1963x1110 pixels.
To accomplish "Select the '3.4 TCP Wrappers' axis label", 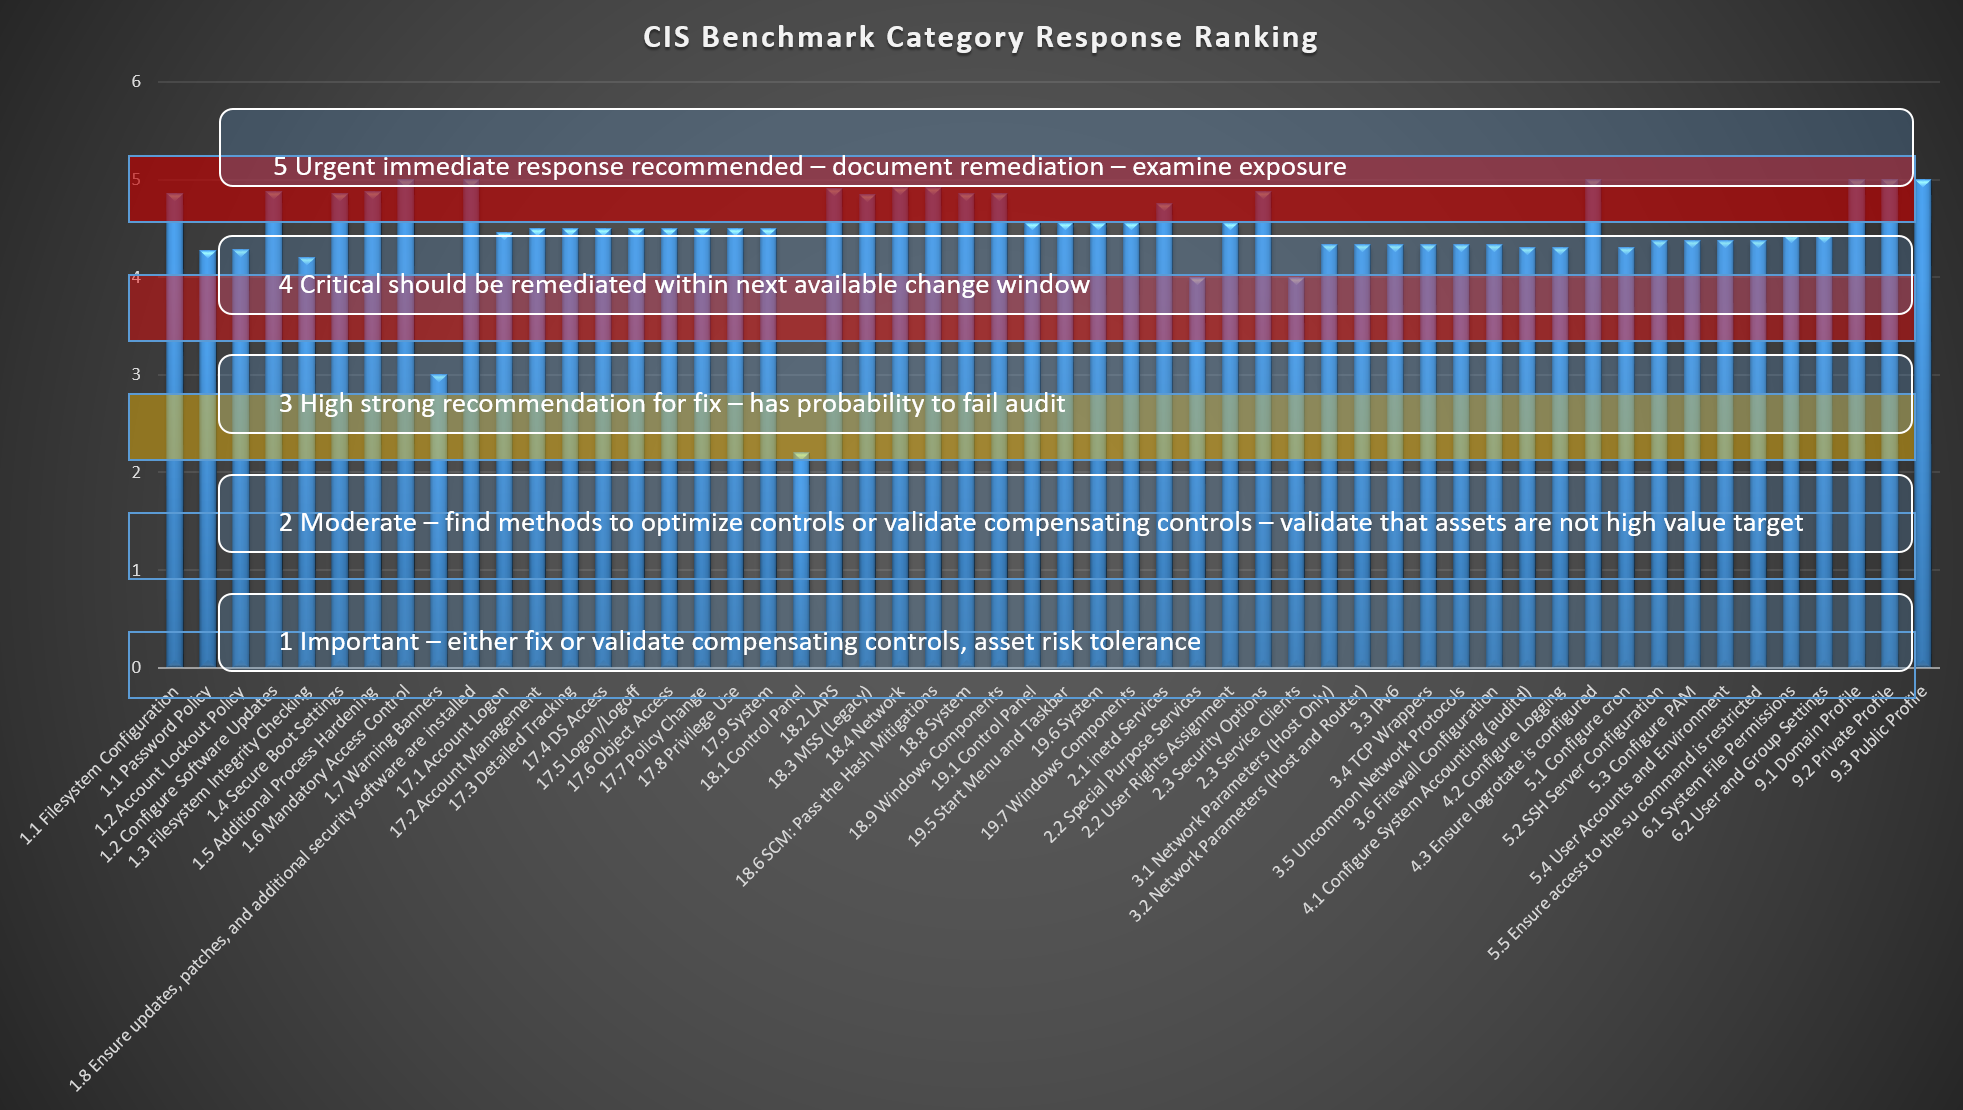I will coord(1381,737).
